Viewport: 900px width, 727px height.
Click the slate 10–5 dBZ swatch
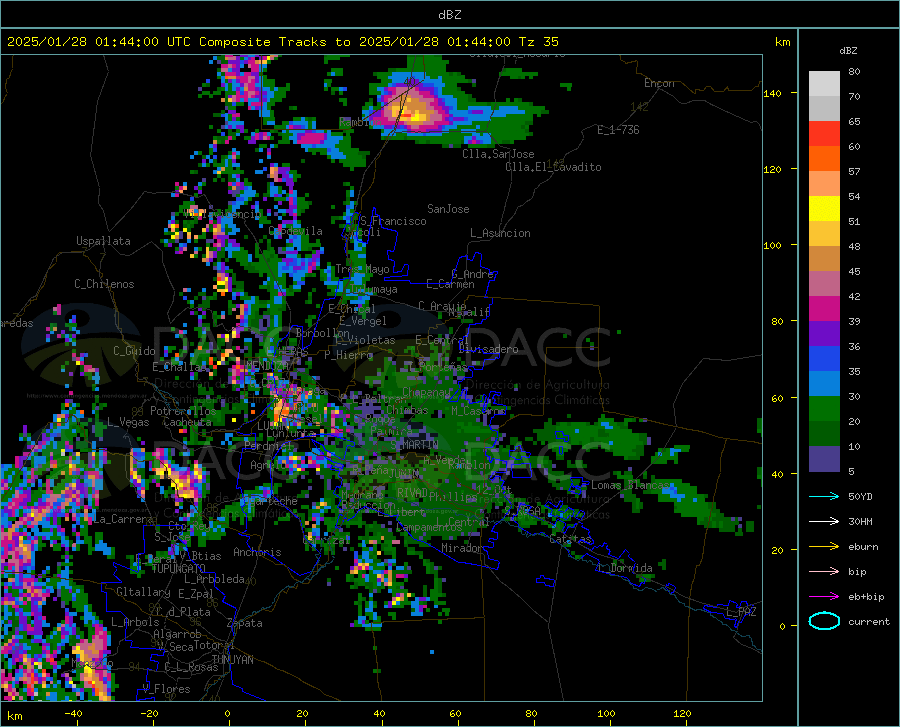point(824,459)
